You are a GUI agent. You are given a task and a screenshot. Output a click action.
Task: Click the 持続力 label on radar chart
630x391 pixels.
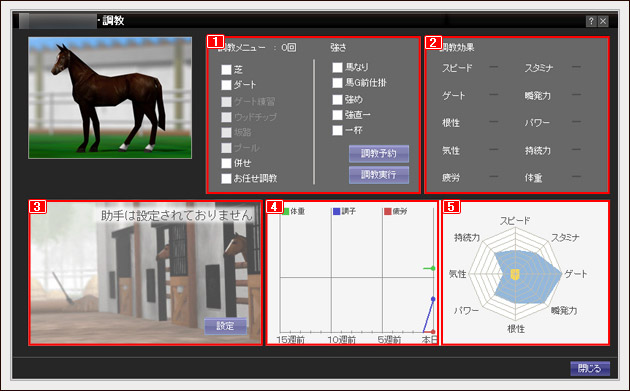pos(467,237)
